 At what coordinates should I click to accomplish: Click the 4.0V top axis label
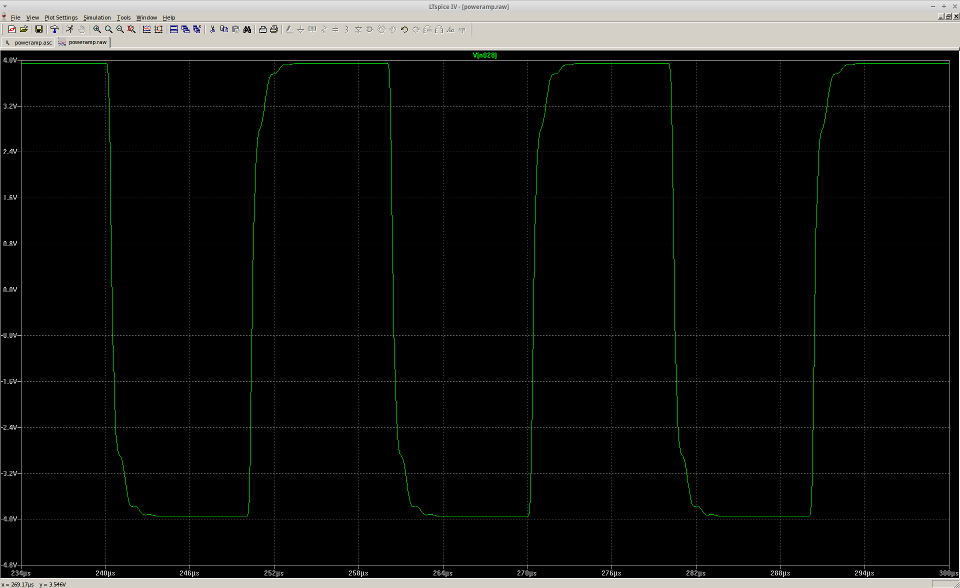tap(10, 60)
